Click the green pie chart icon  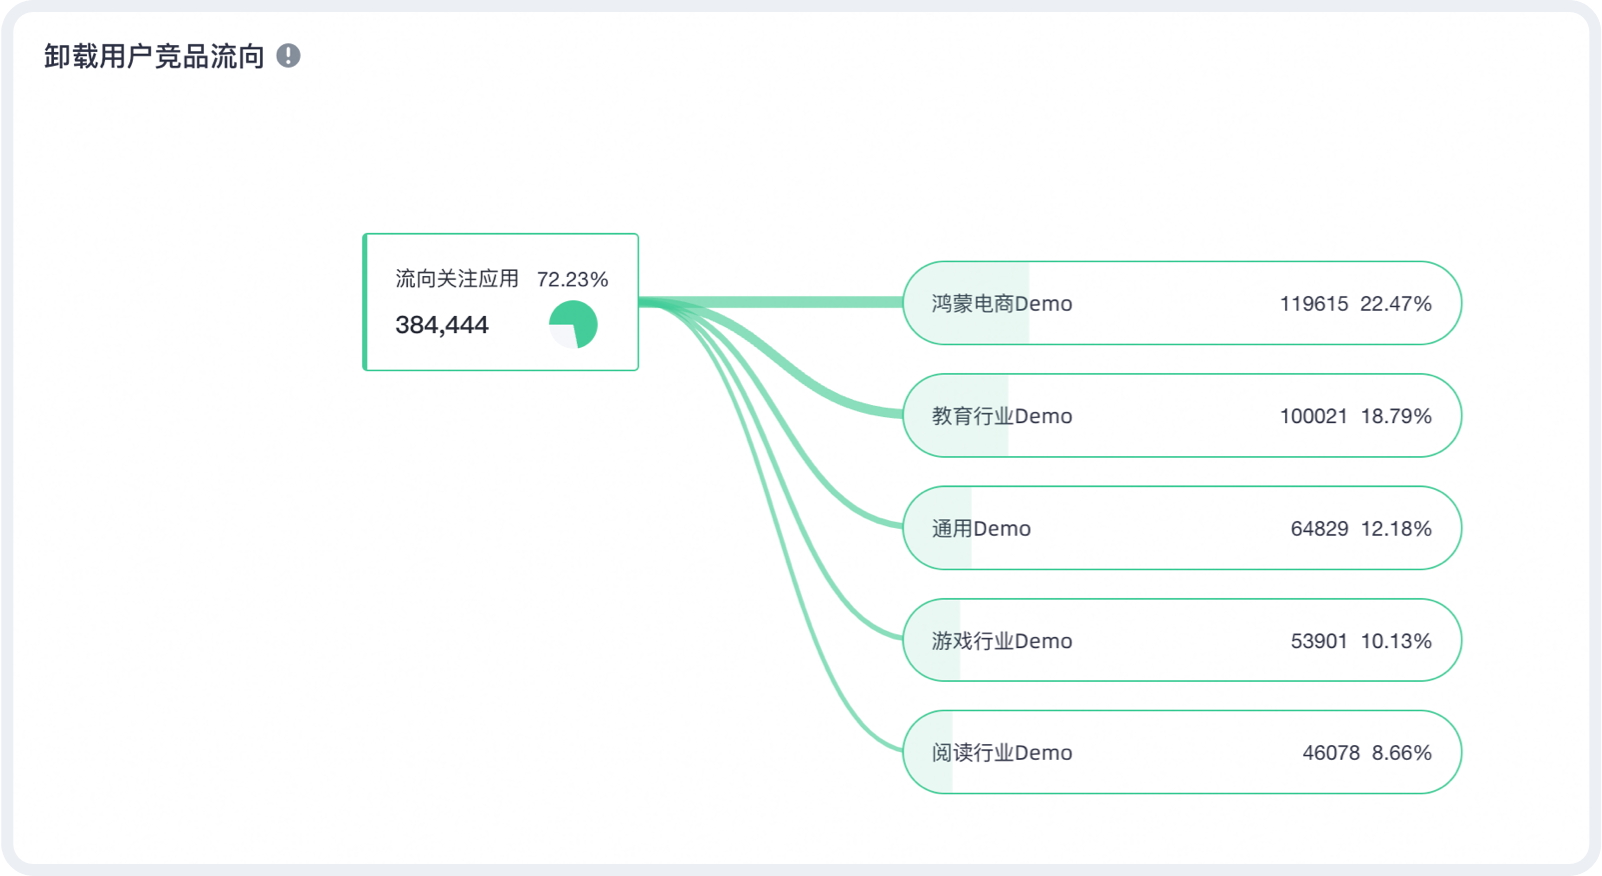[573, 324]
